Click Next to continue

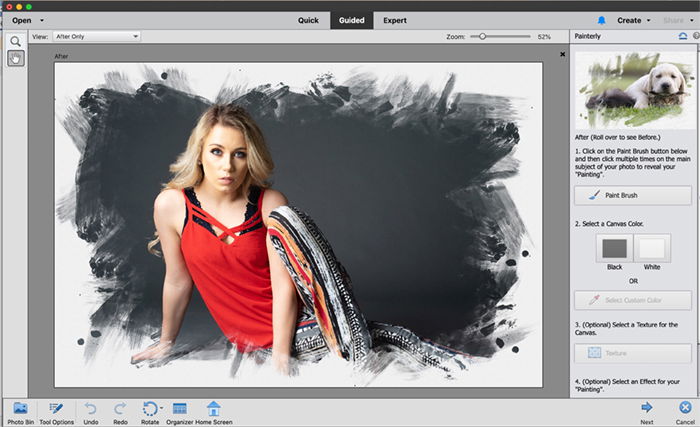point(646,413)
